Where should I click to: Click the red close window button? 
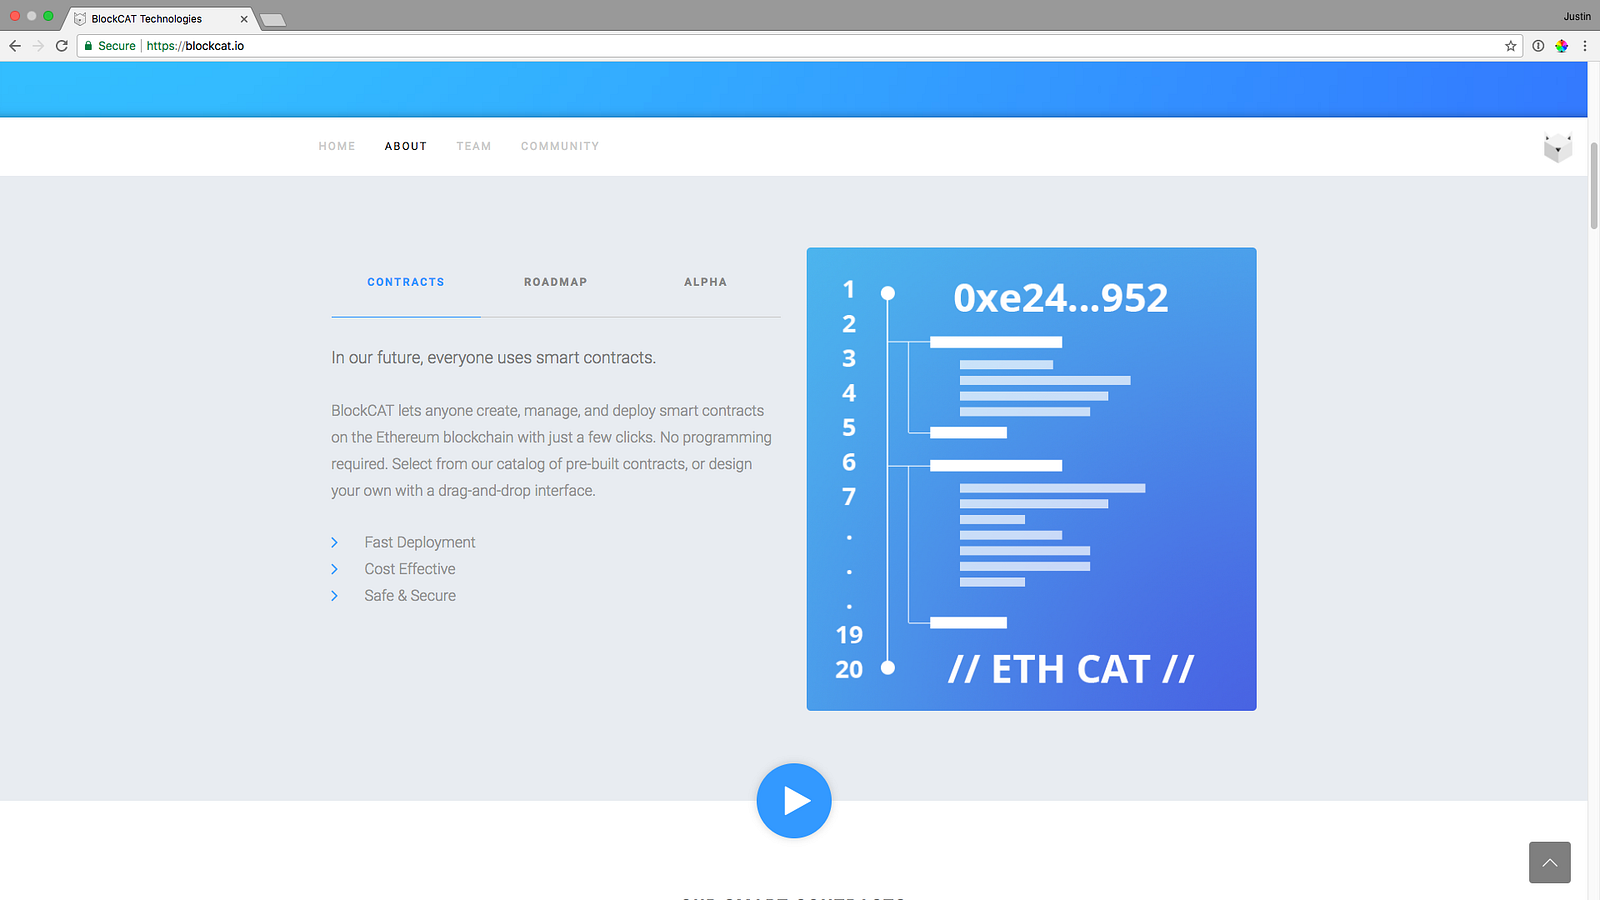(x=15, y=16)
